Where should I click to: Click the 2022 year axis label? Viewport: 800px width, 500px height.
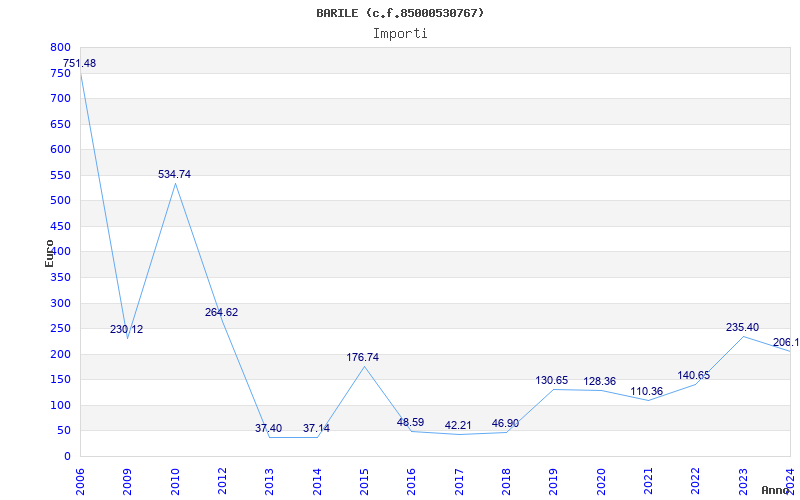(695, 482)
